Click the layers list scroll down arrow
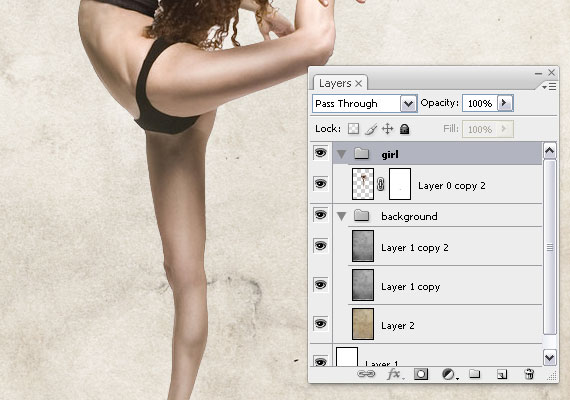Screen dimensions: 570x400 pos(550,357)
